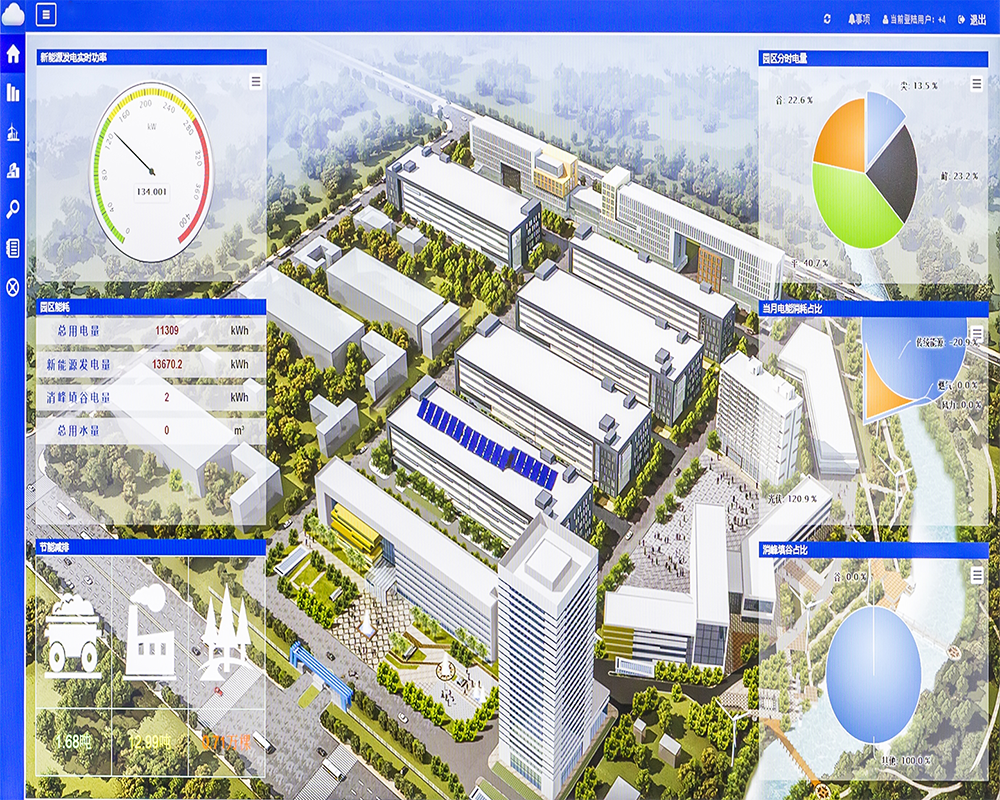Screen dimensions: 1000x800
Task: Click the 总用水量 row label
Action: [x=78, y=431]
